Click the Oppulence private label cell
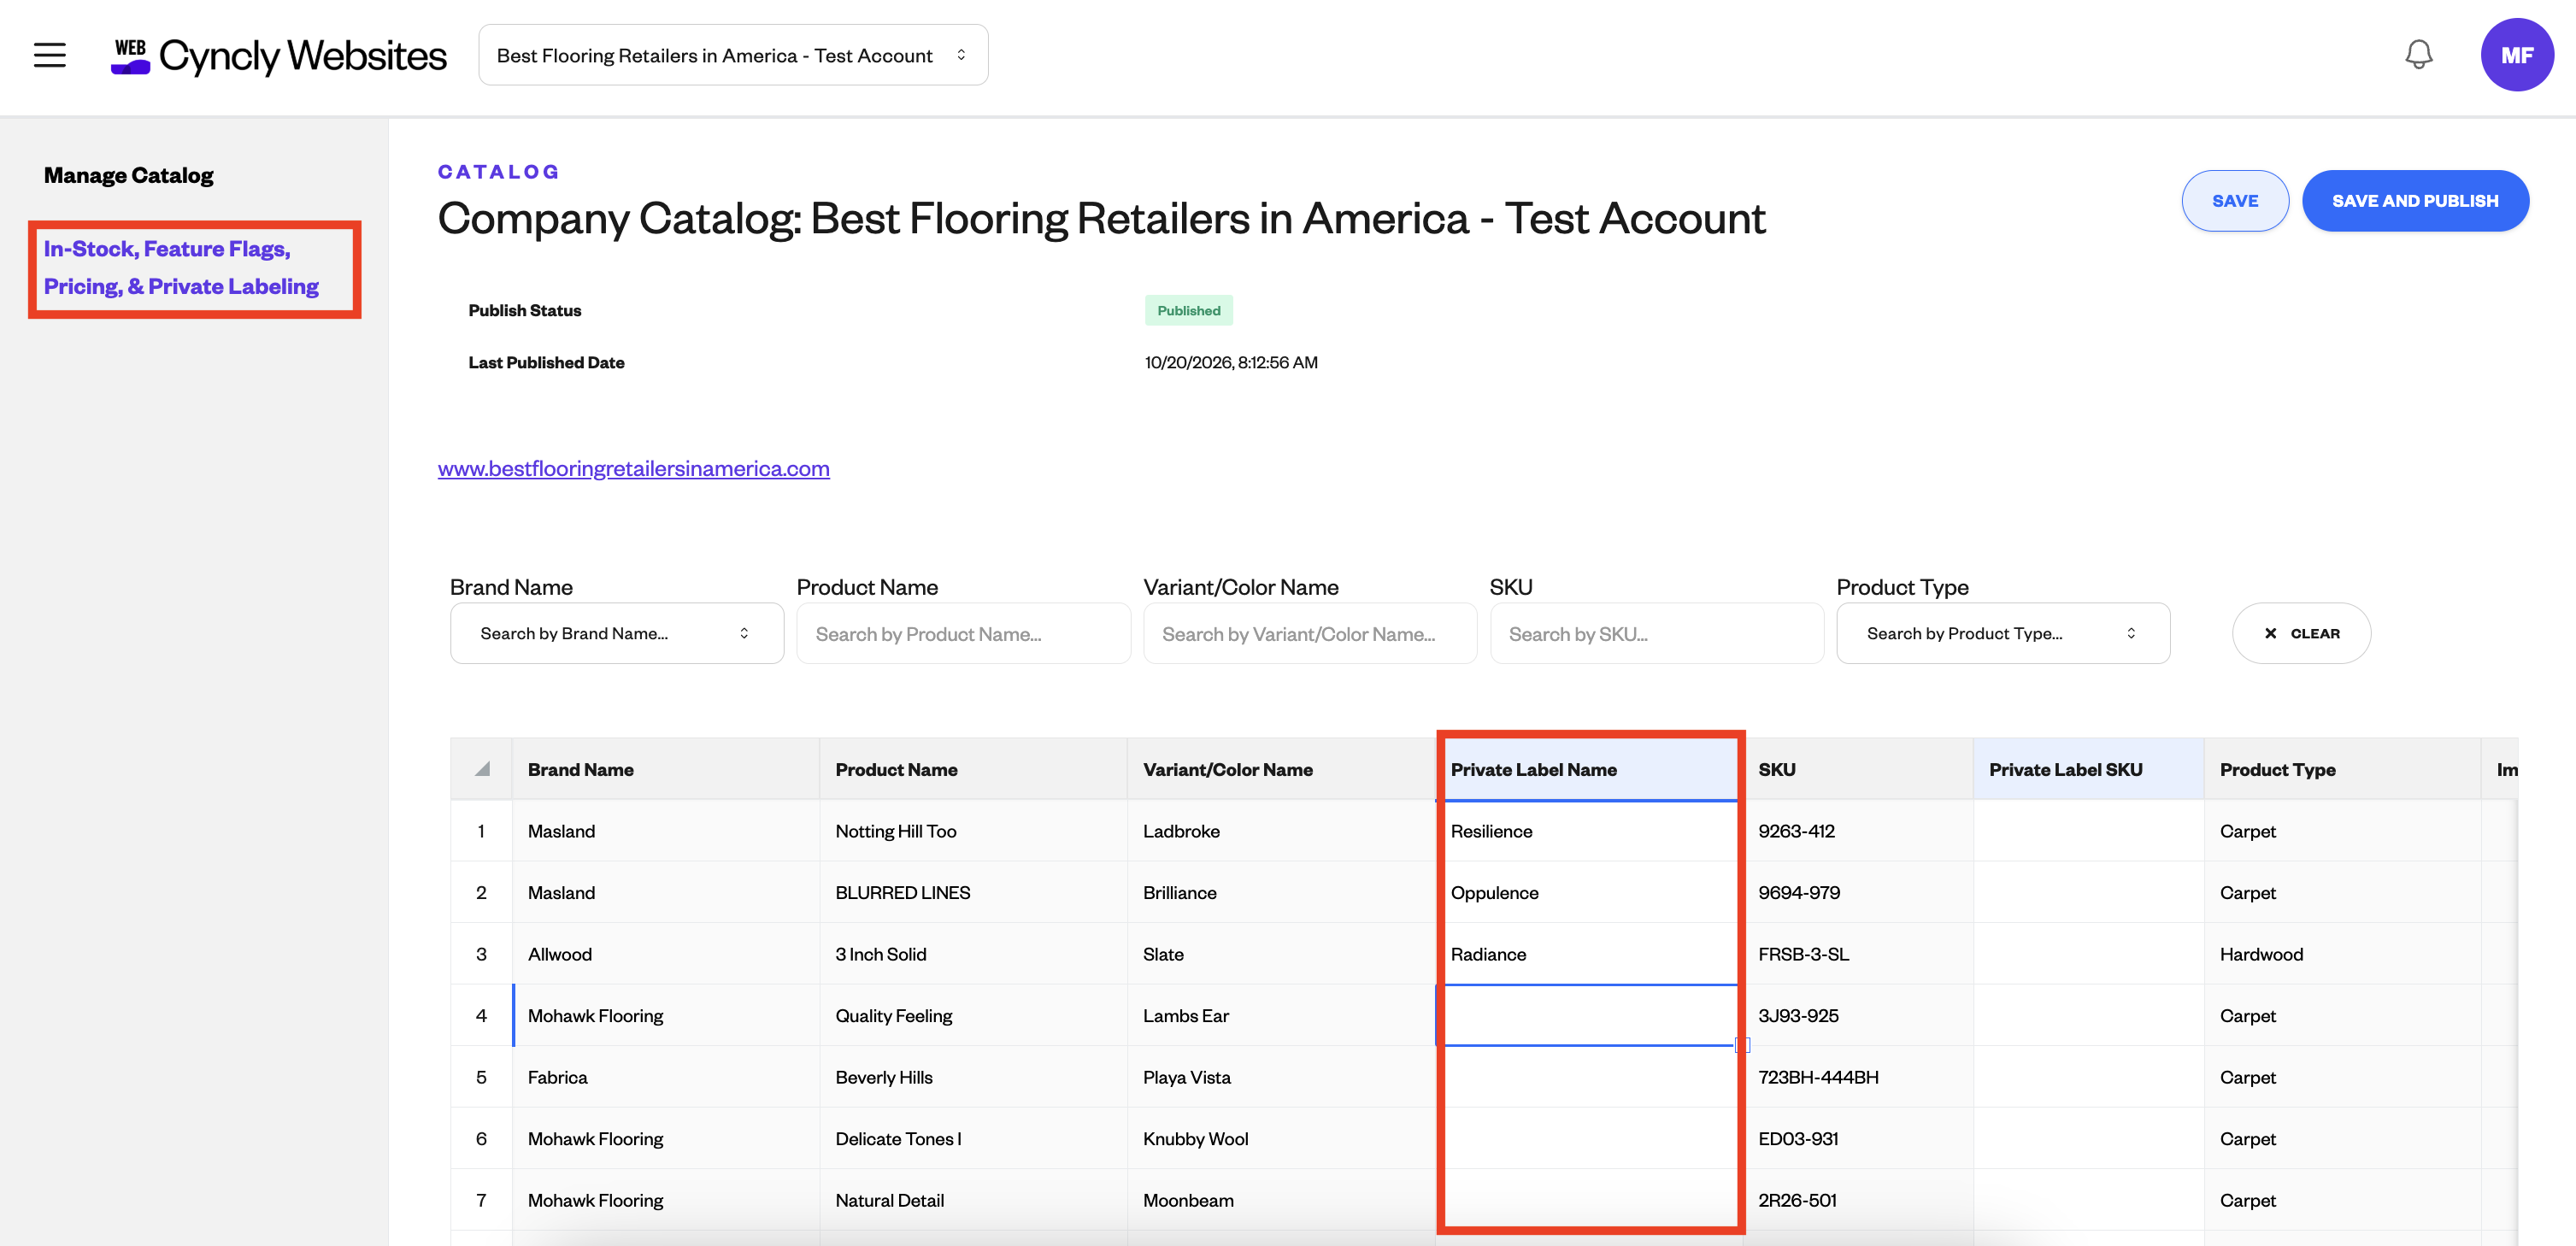This screenshot has height=1246, width=2576. [1589, 892]
